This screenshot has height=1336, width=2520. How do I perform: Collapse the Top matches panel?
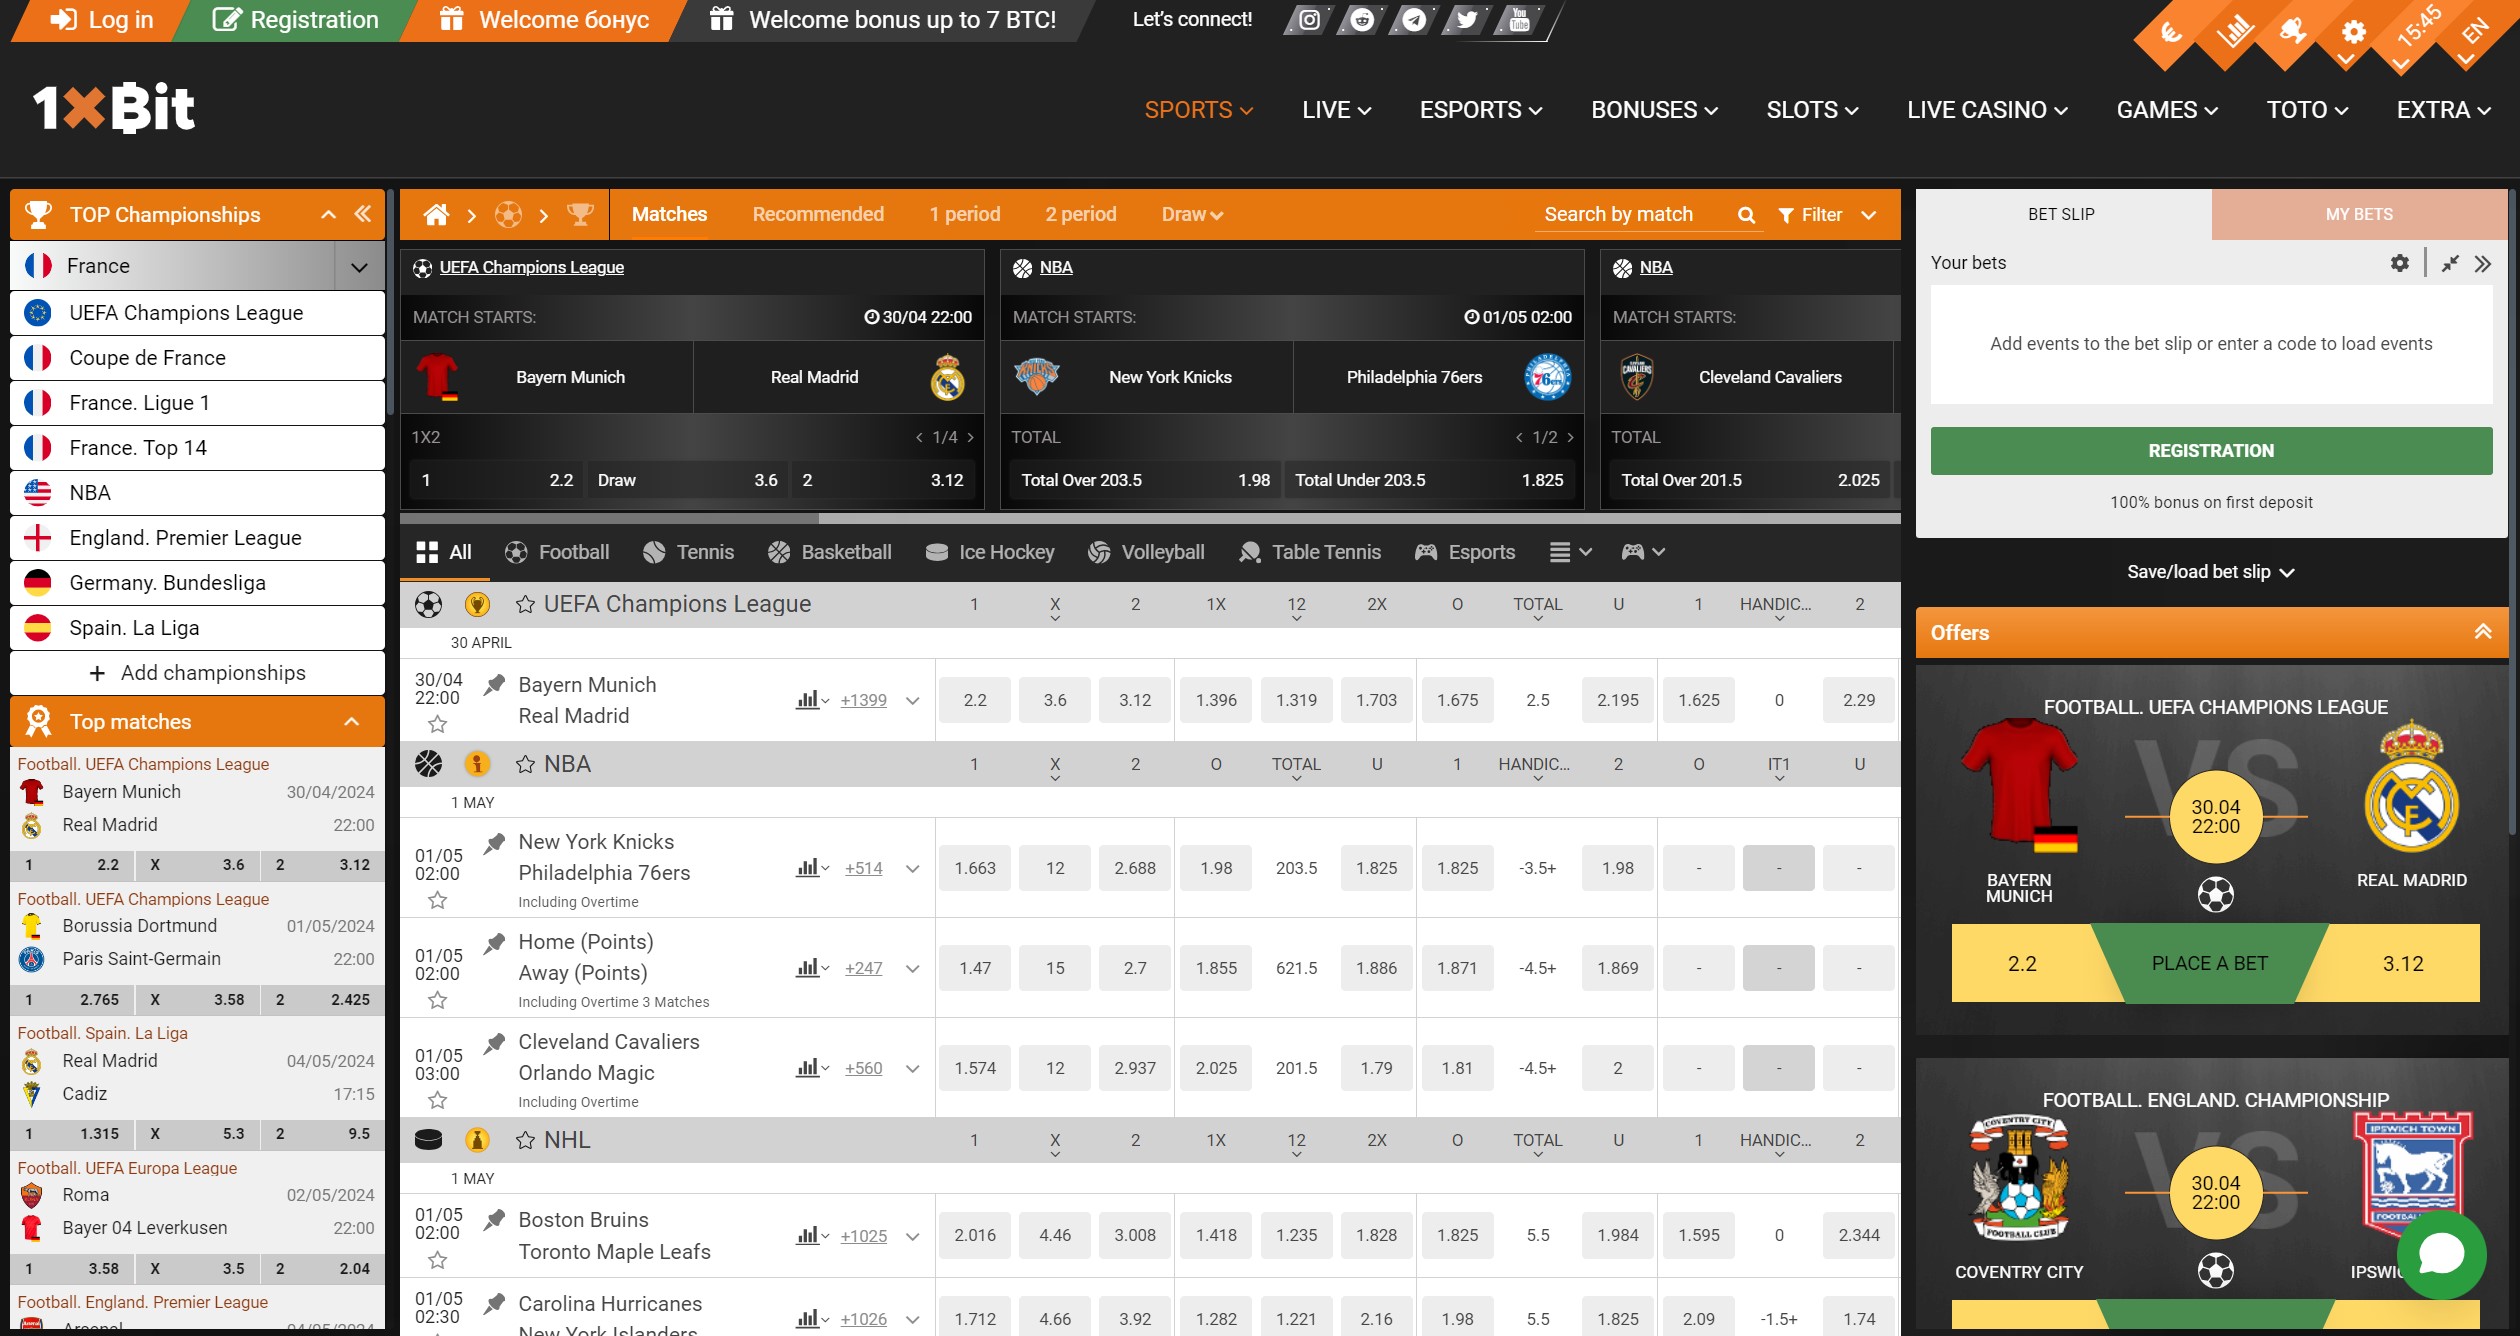tap(352, 722)
